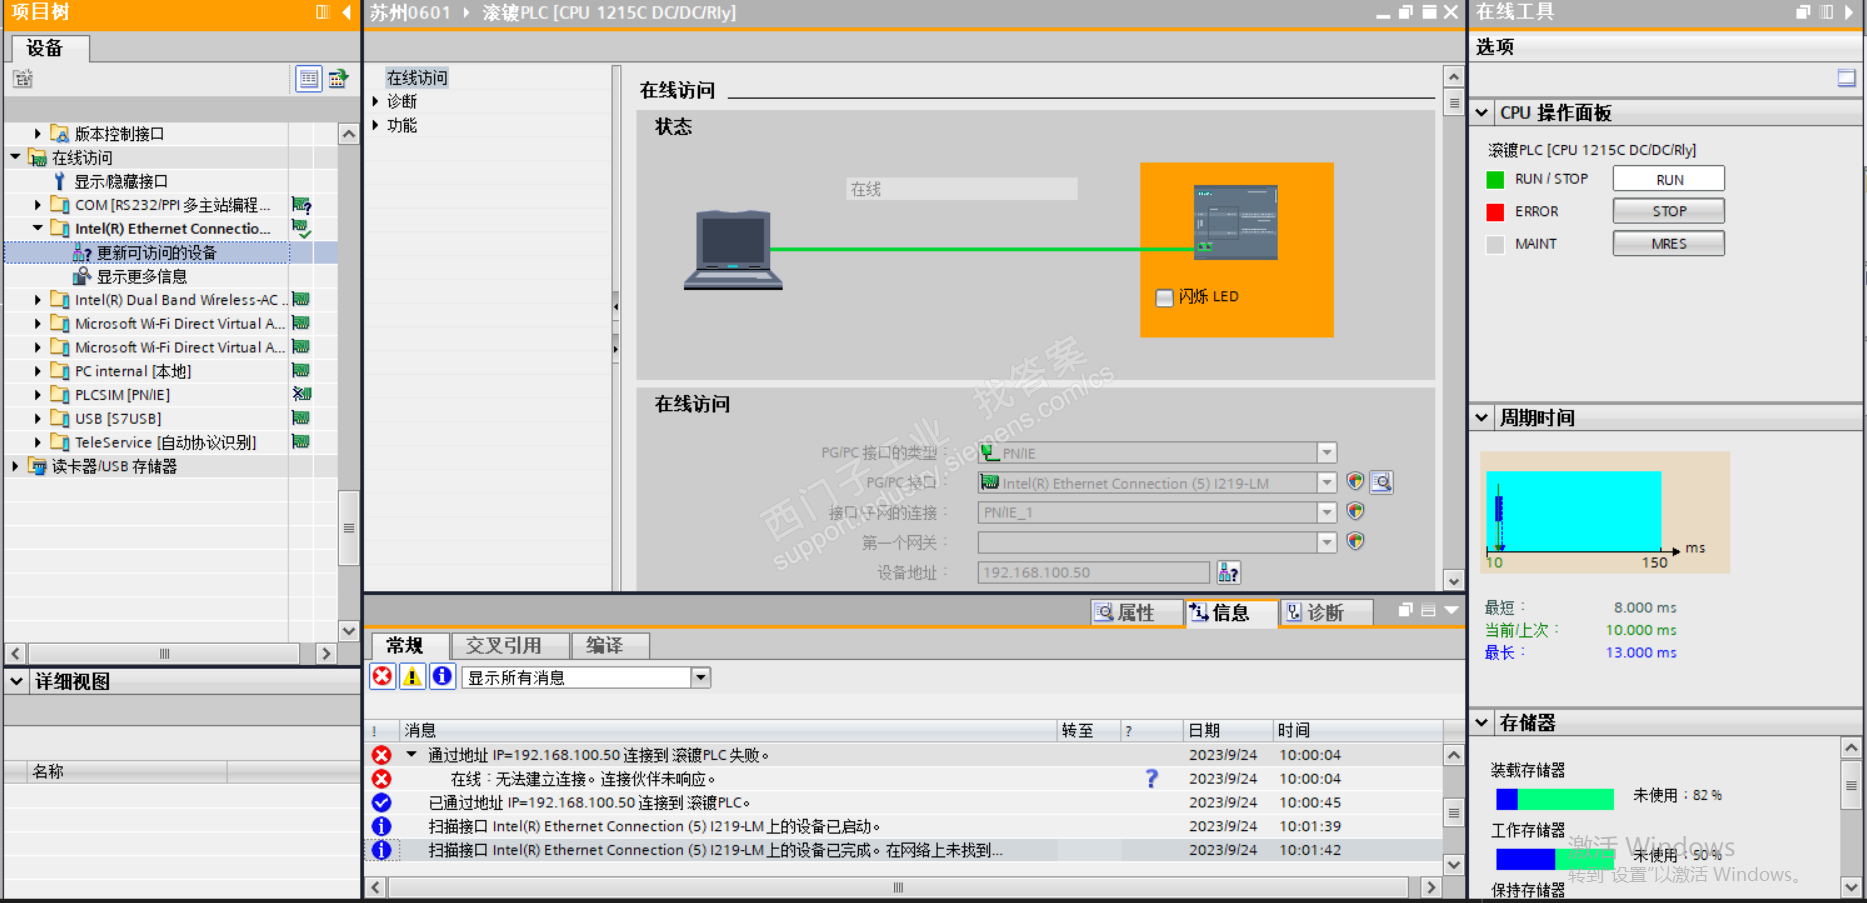This screenshot has height=903, width=1867.
Task: Collapse the 详细视图 panel
Action: click(x=17, y=681)
